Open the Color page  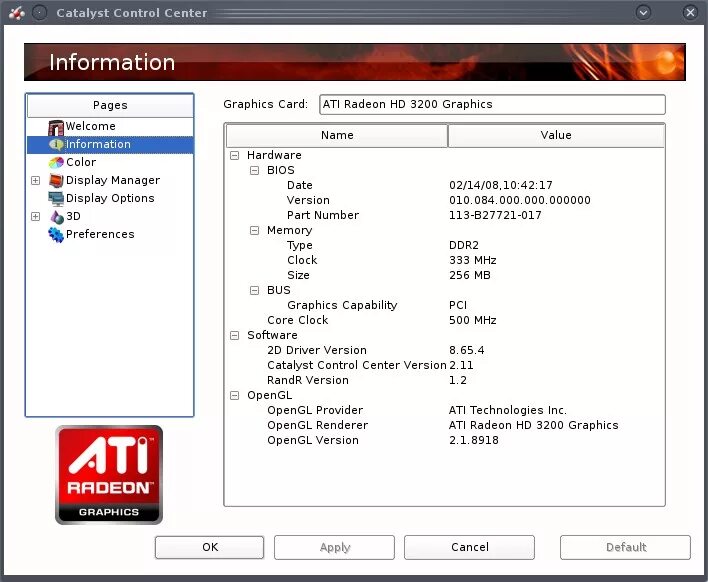(81, 162)
